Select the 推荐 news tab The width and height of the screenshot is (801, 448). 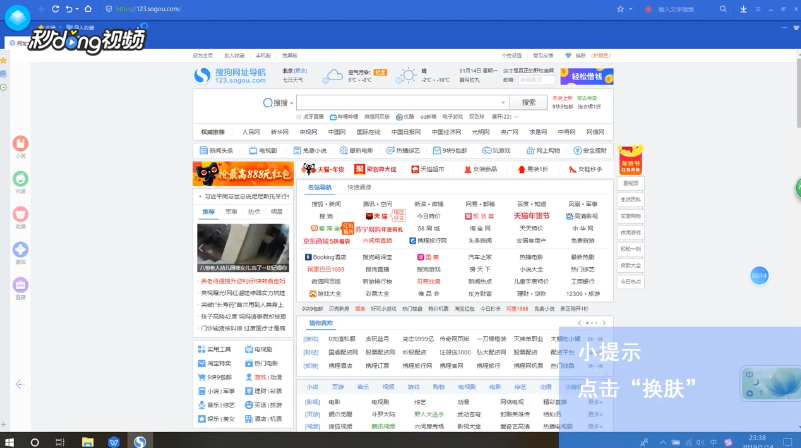pos(208,211)
